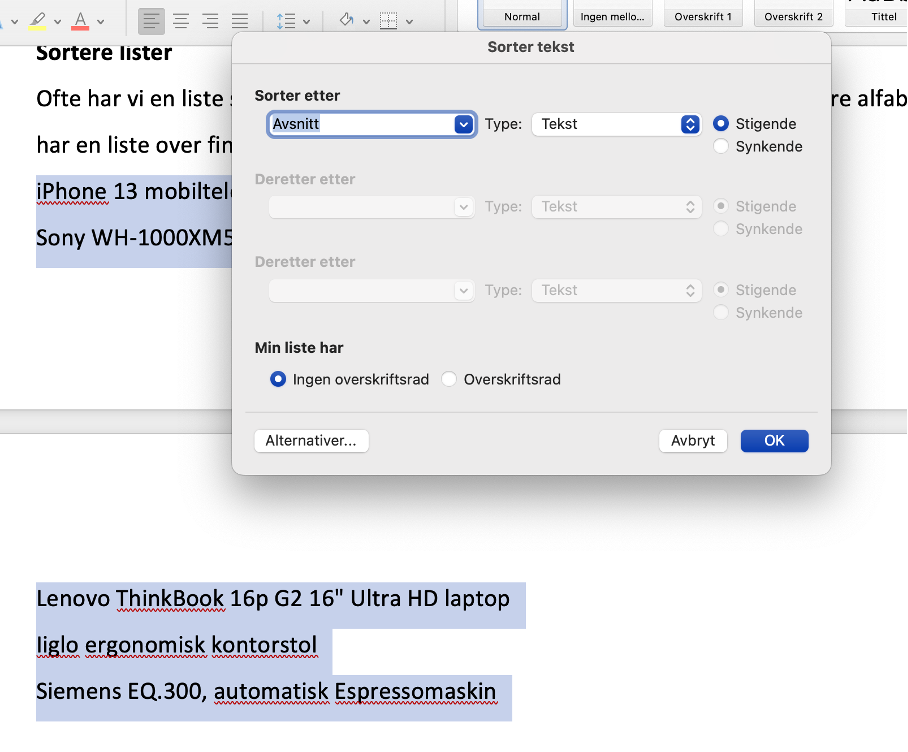
Task: Open the first Type Tekst dropdown
Action: tap(616, 124)
